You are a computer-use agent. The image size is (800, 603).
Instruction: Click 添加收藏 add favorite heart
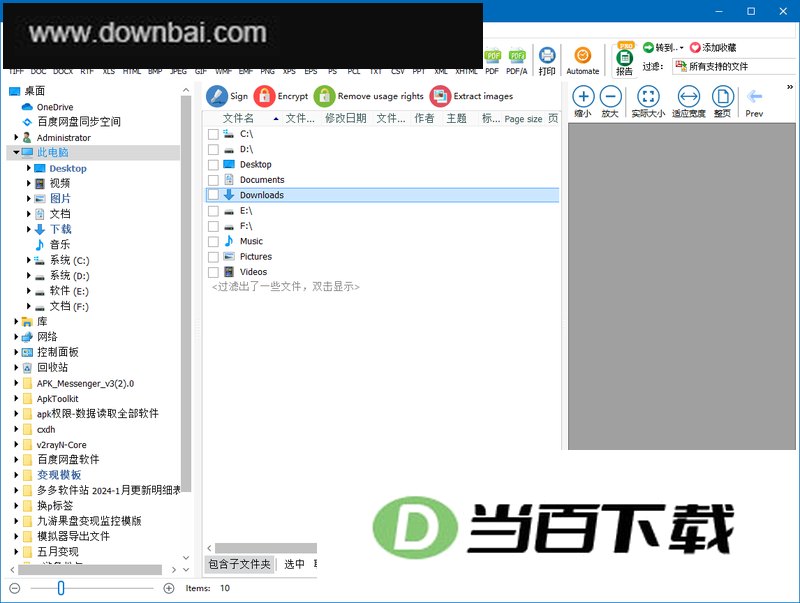(713, 47)
